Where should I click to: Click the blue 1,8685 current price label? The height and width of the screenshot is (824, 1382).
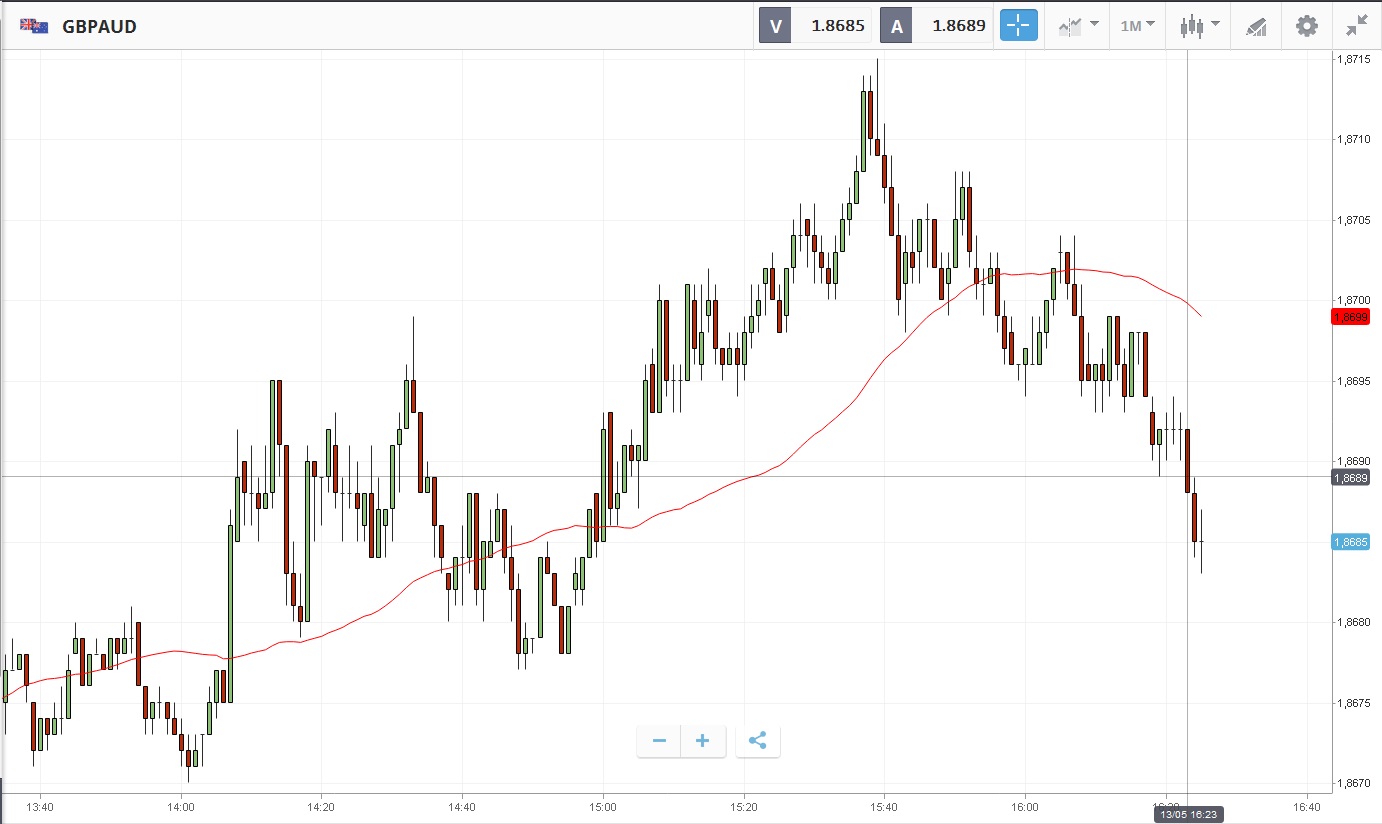[1350, 542]
